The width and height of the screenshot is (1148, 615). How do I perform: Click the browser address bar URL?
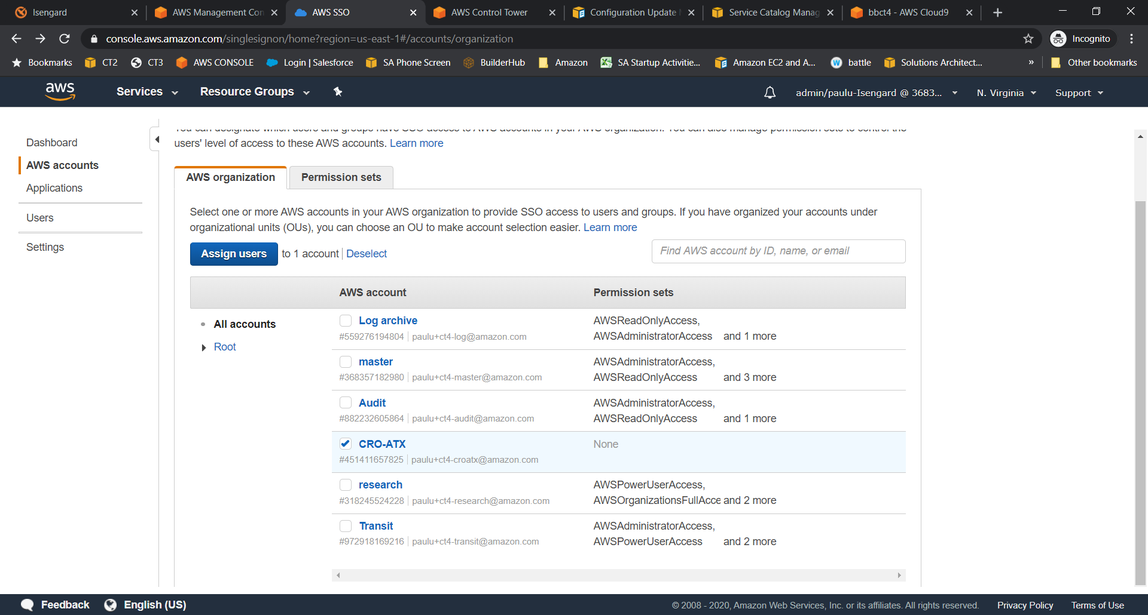tap(310, 39)
